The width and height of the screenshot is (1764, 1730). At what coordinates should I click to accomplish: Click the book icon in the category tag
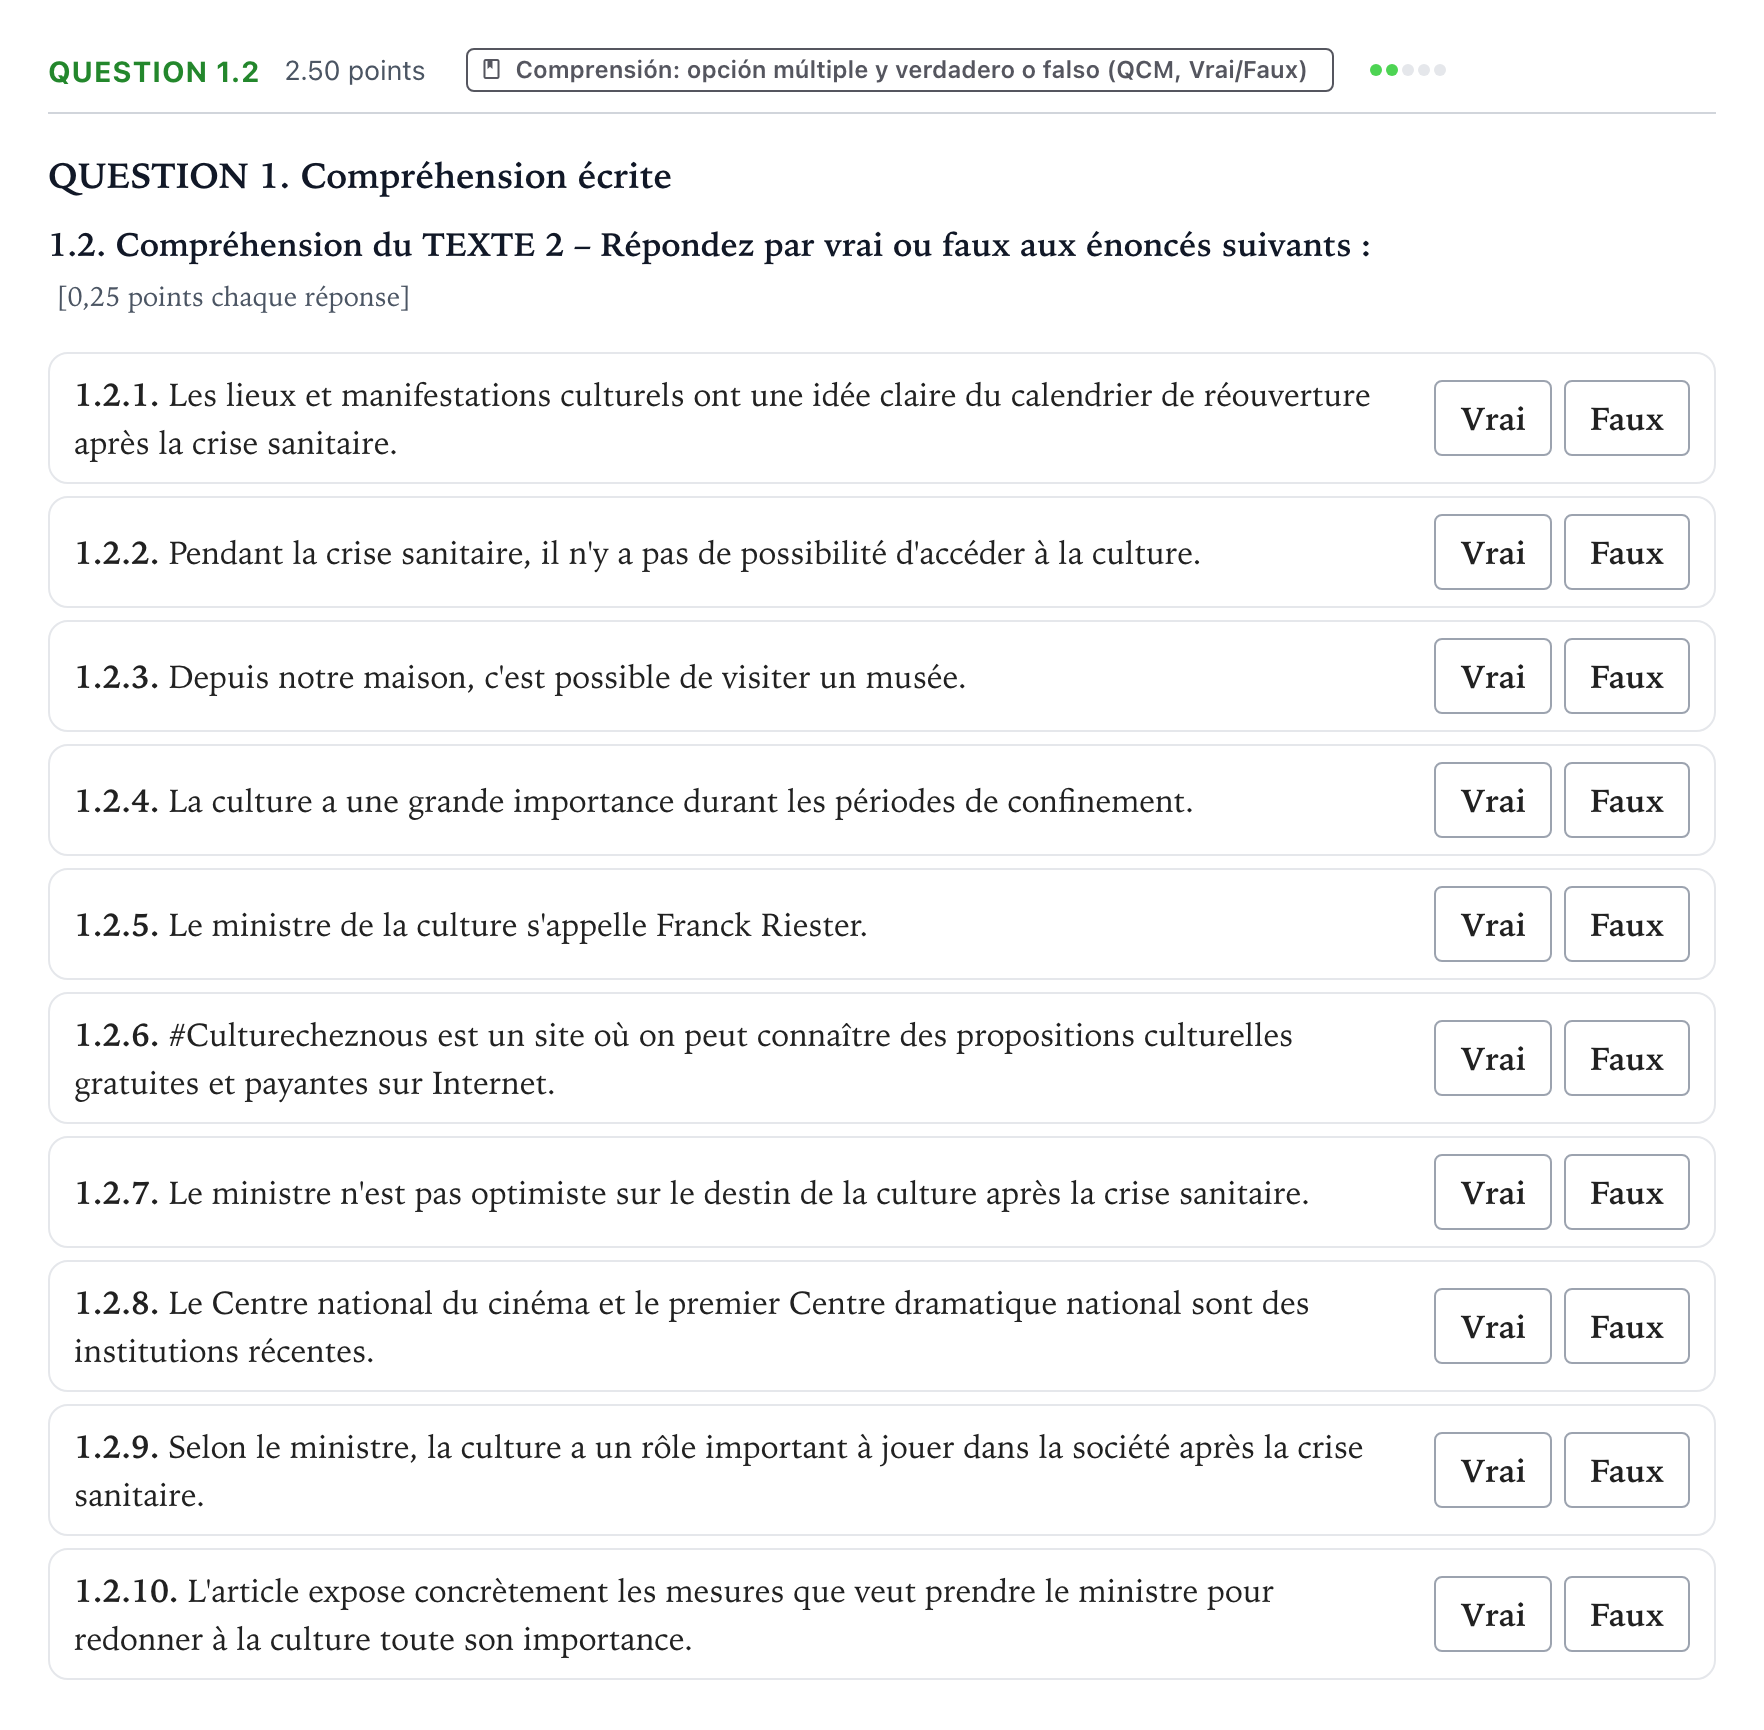tap(491, 70)
